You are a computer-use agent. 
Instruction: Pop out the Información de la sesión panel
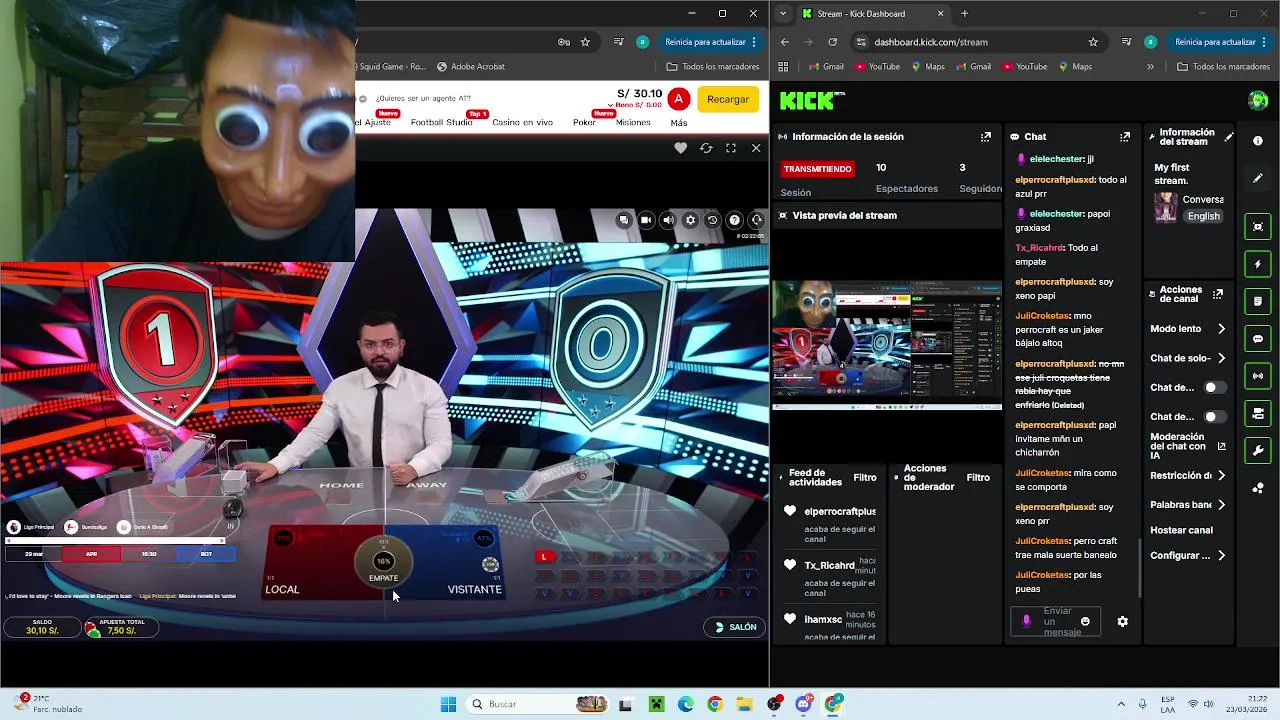pos(986,136)
